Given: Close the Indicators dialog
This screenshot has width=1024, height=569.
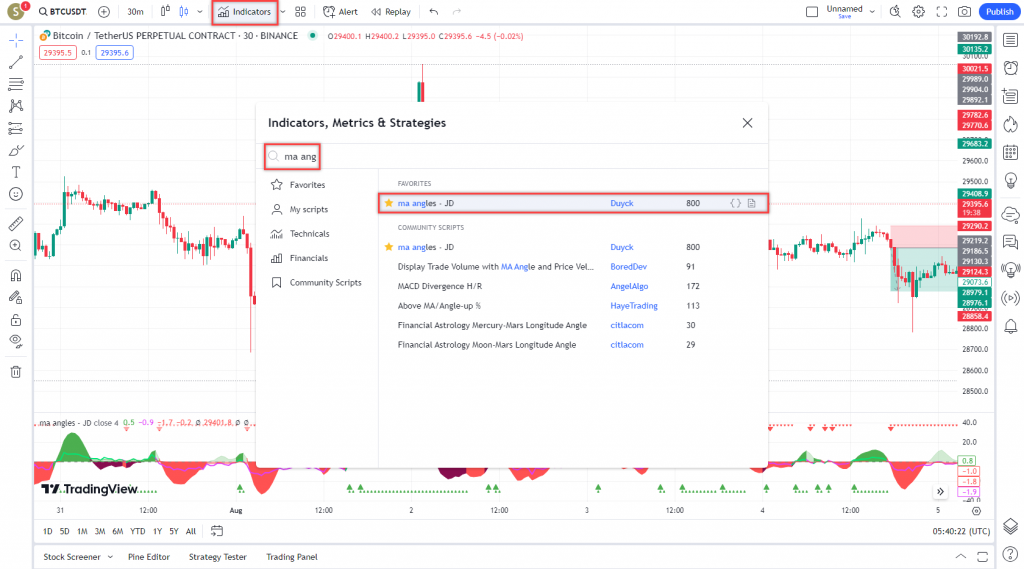Looking at the screenshot, I should click(747, 123).
